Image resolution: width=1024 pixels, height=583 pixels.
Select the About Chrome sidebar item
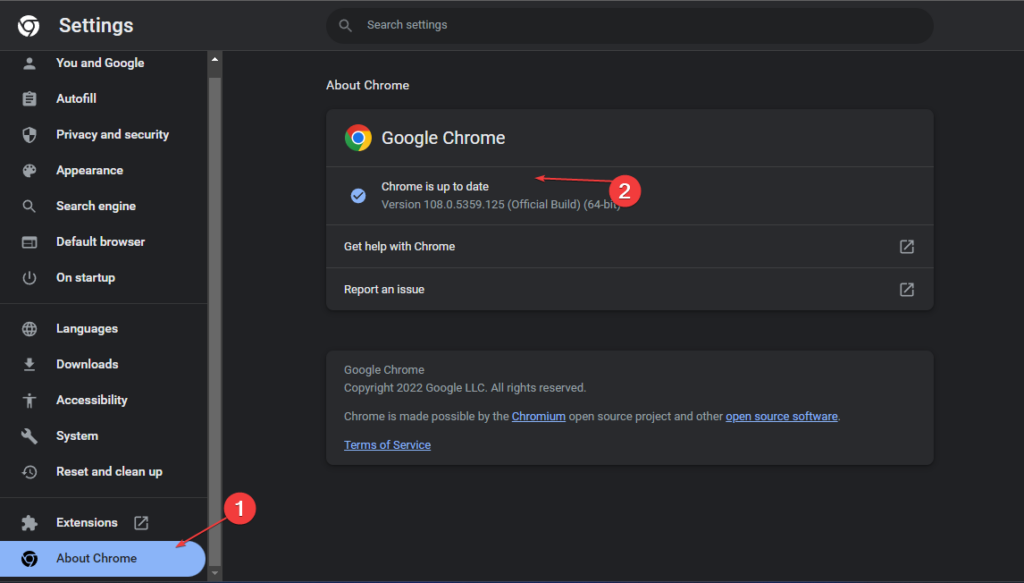coord(103,559)
